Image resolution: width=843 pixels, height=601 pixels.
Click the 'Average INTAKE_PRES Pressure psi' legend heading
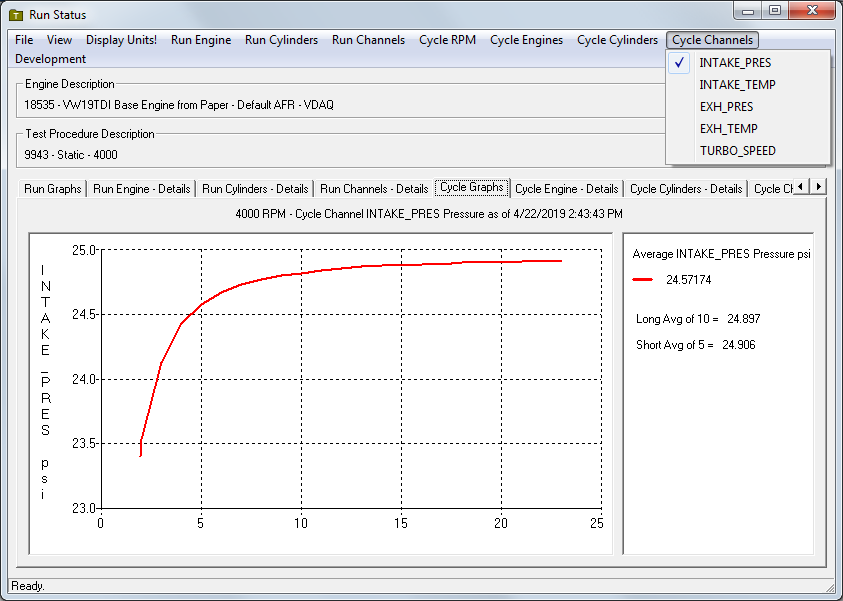(x=721, y=254)
